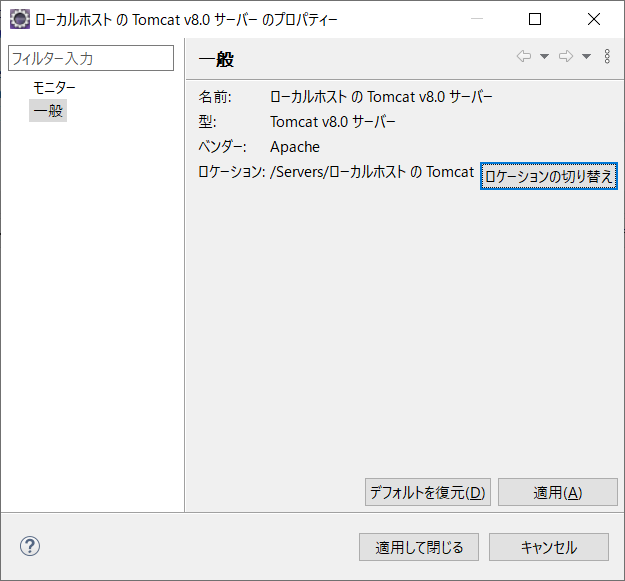The image size is (625, 581).
Task: Click the 名前: label
Action: pos(215,97)
